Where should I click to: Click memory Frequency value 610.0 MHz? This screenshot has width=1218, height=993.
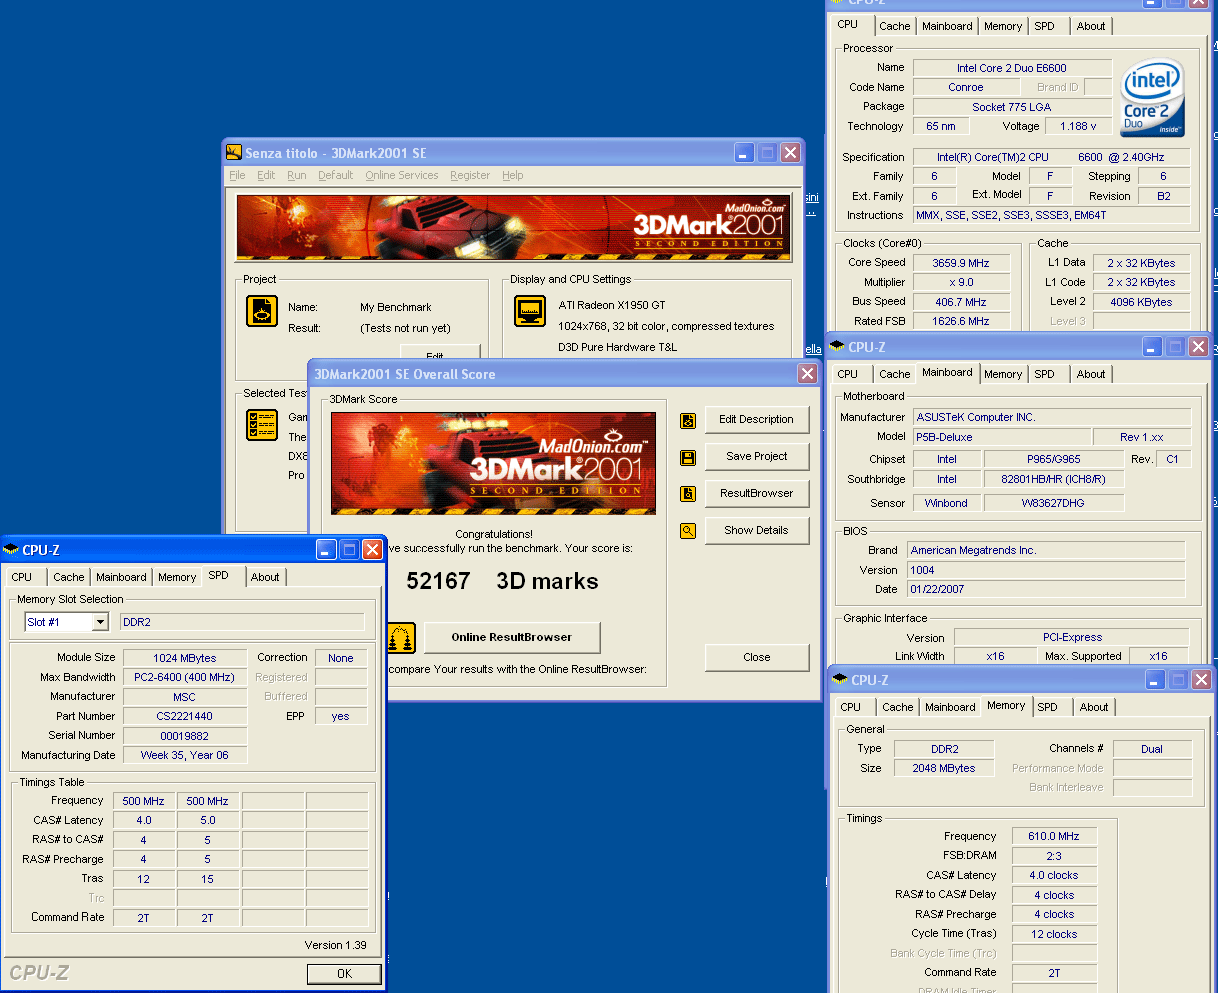point(1054,836)
